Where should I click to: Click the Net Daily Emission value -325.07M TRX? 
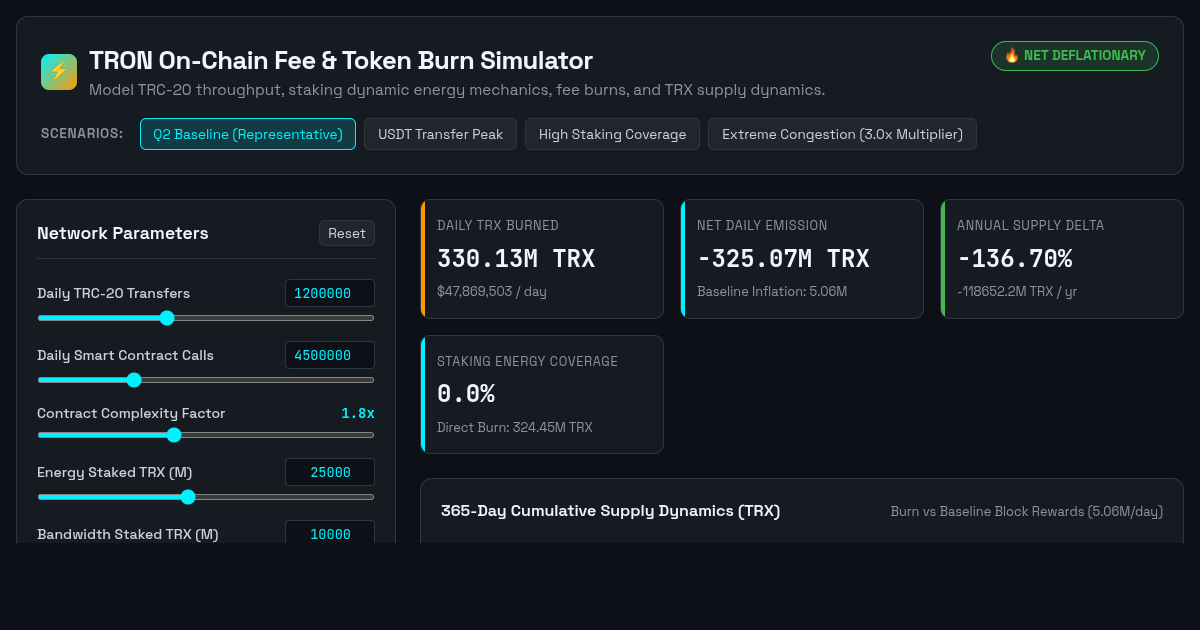(x=783, y=259)
